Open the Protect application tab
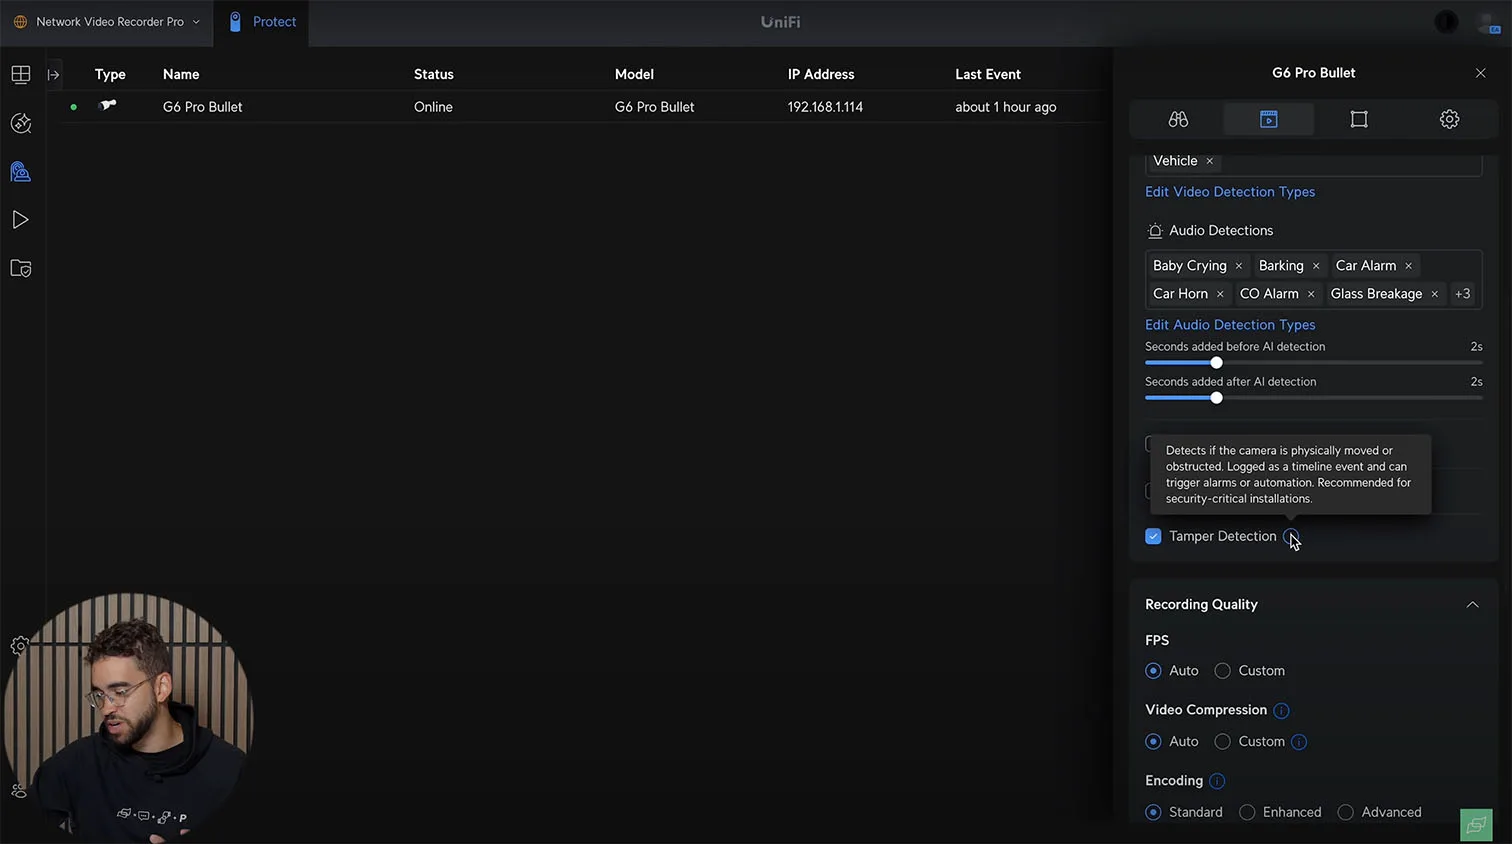 [x=262, y=22]
